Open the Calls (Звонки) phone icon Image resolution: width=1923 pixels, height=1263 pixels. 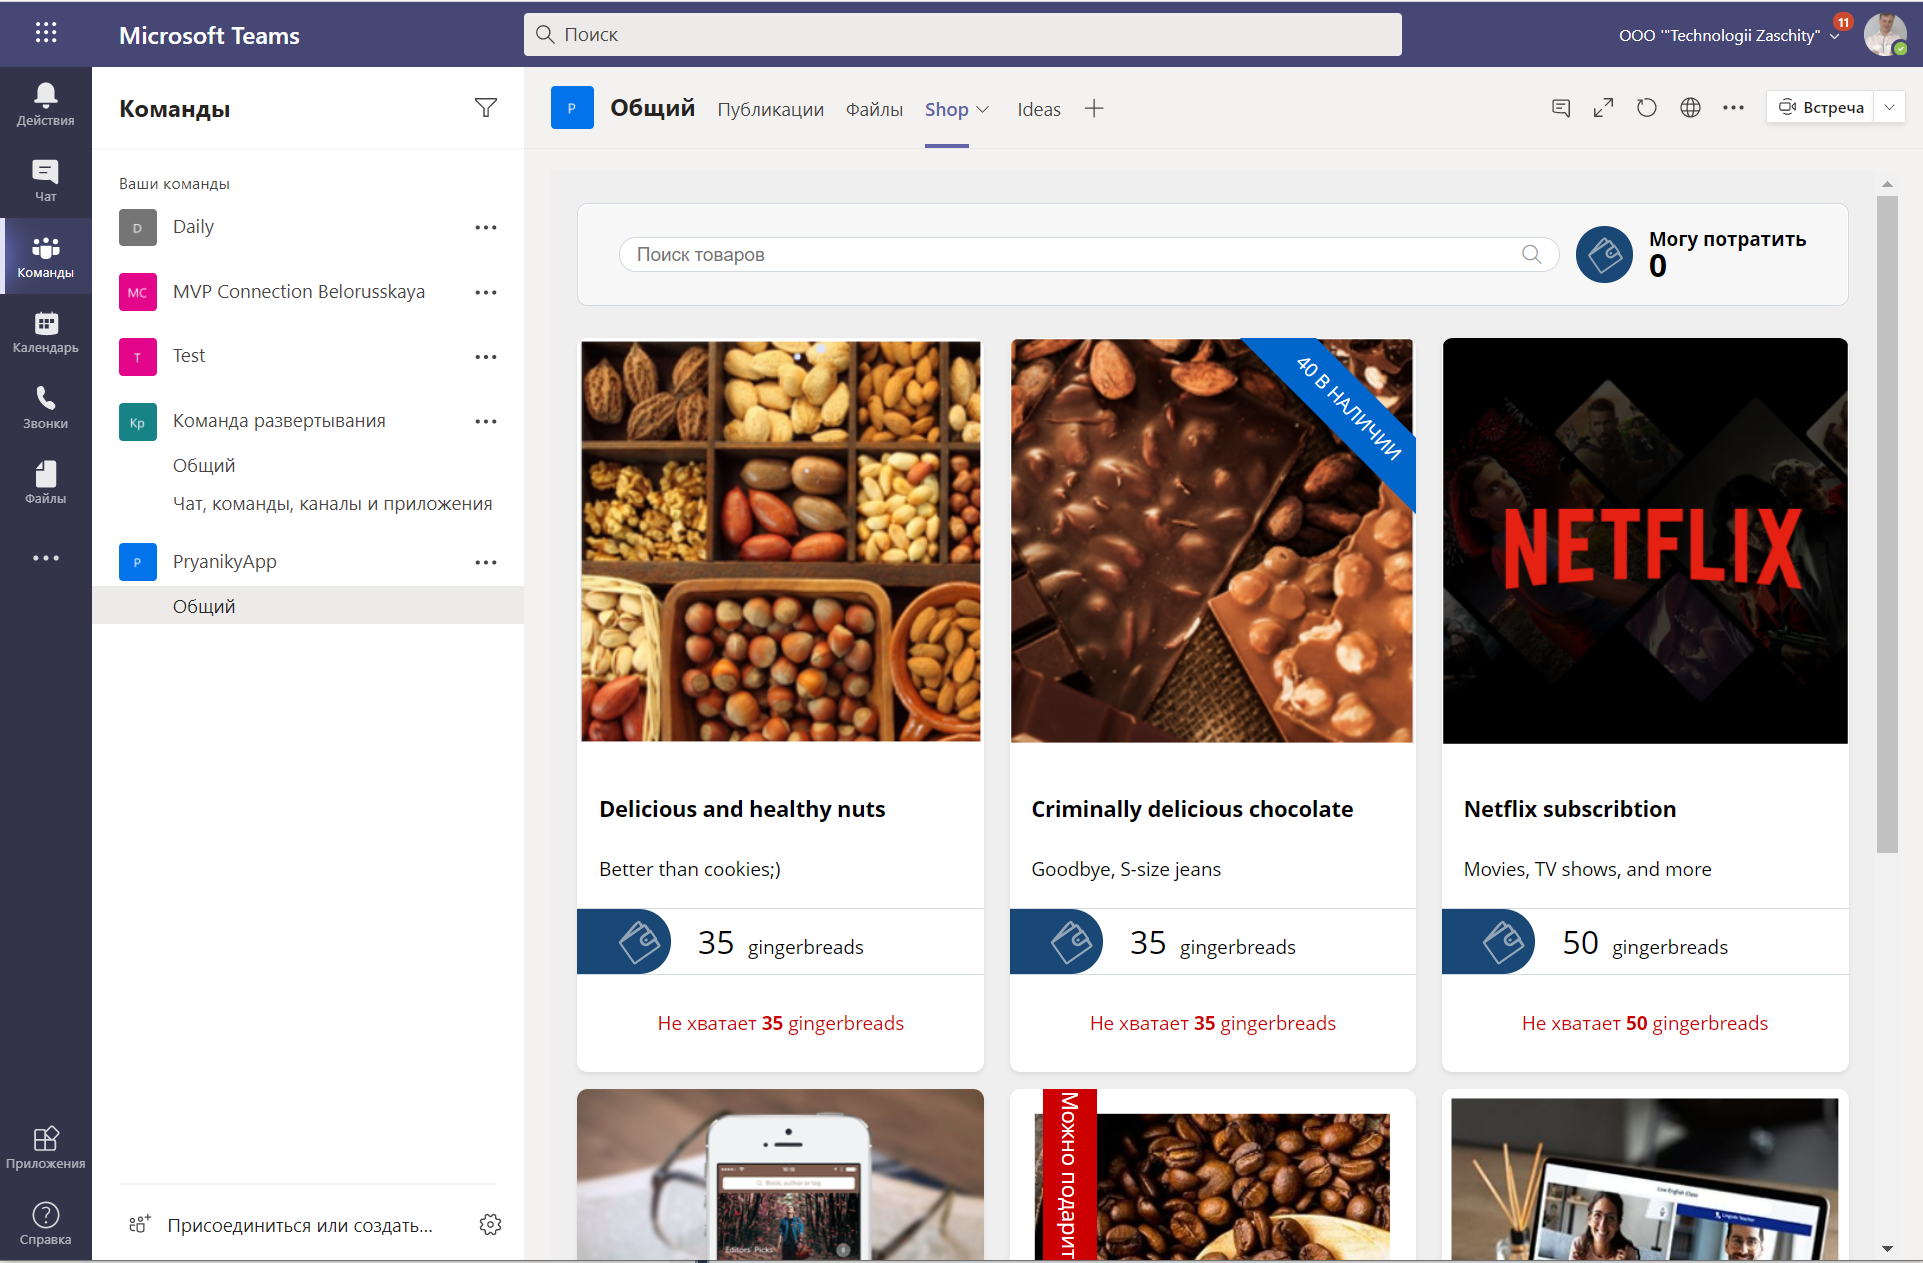46,407
